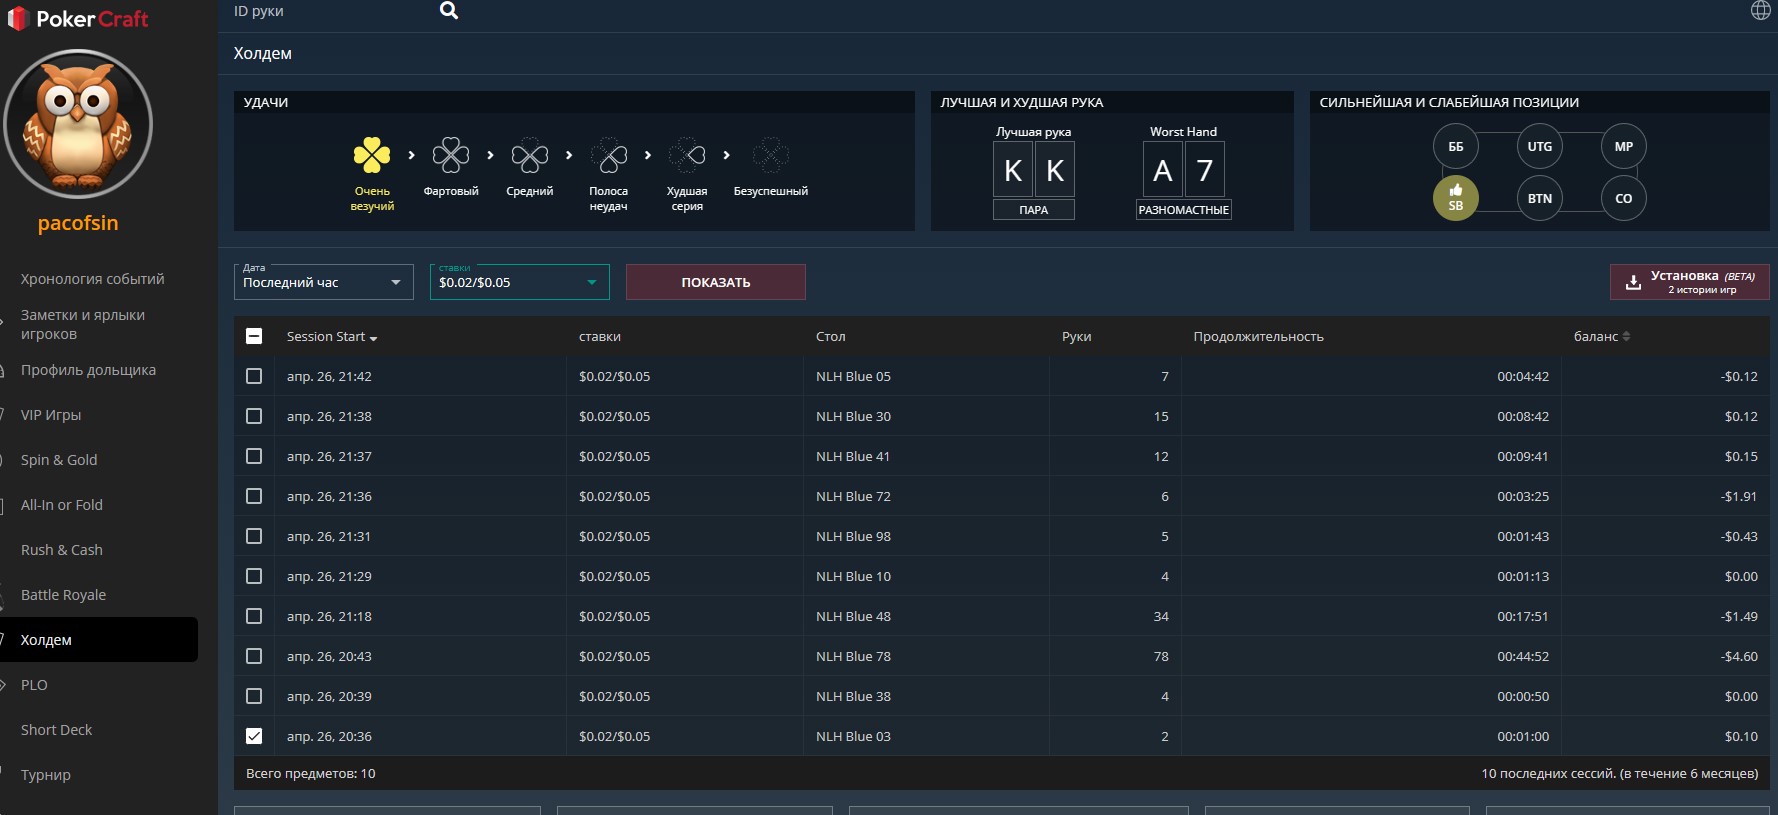This screenshot has width=1778, height=815.
Task: Check the session row апр. 26, 21:36
Action: [254, 496]
